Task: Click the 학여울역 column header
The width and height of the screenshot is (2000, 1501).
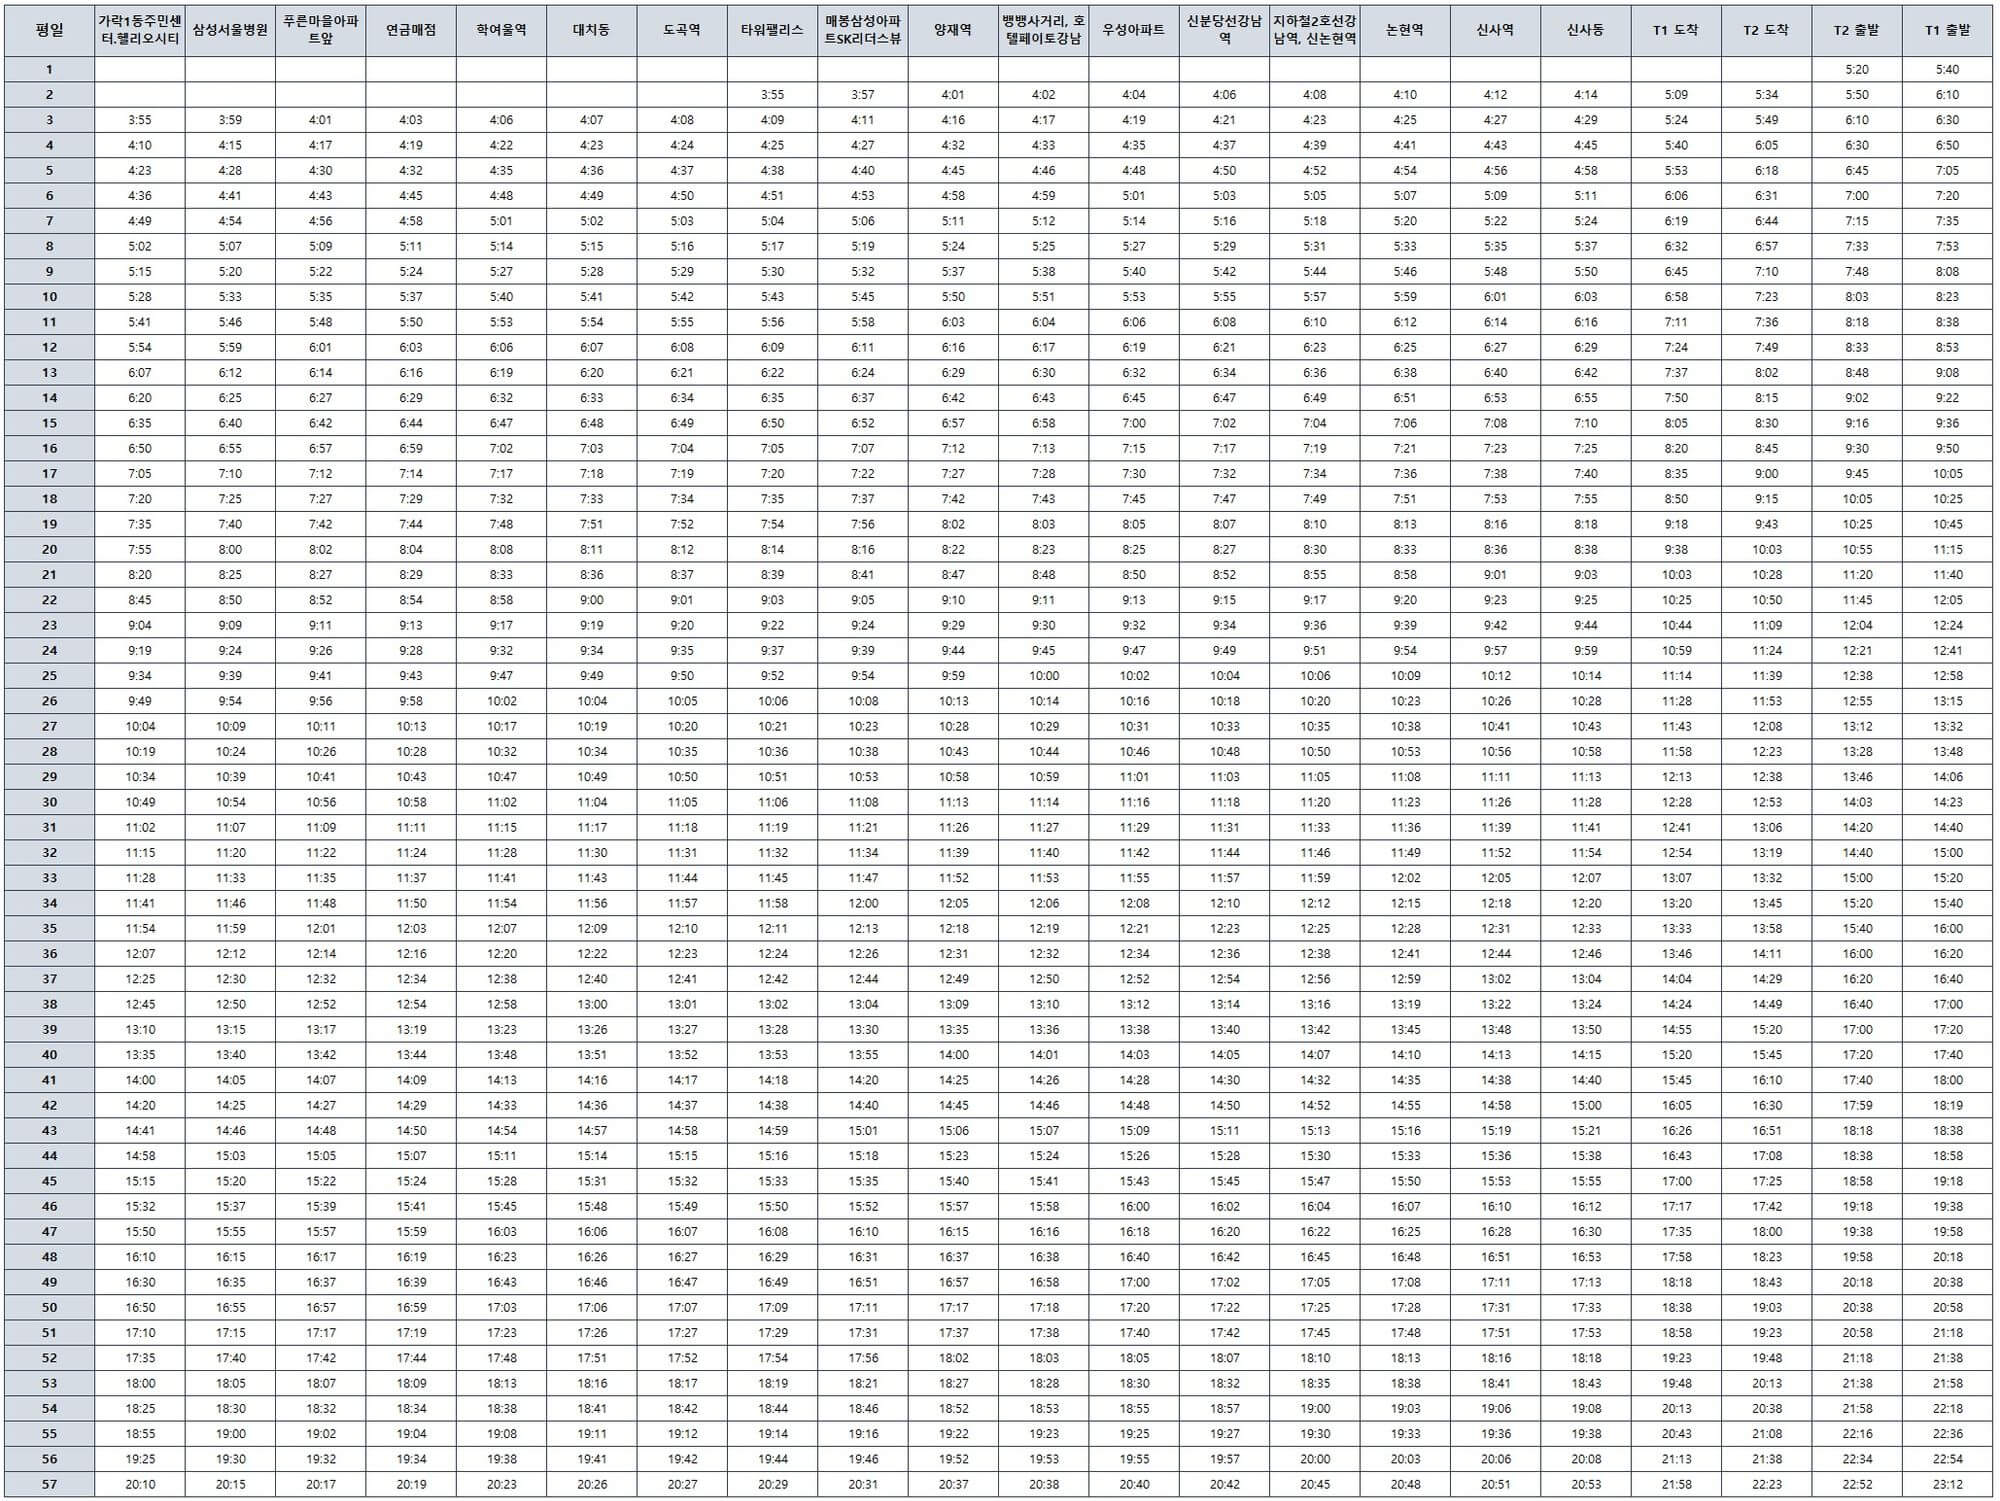Action: coord(501,30)
